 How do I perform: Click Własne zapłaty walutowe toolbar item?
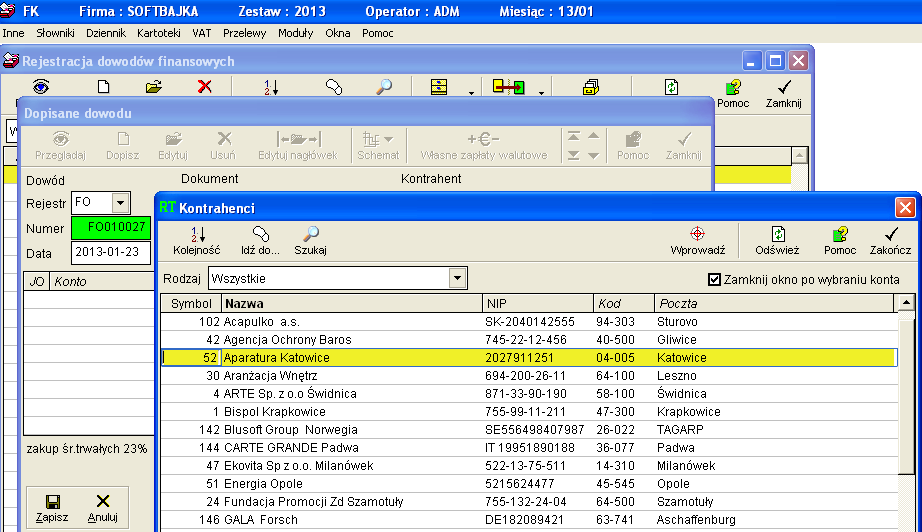[483, 146]
